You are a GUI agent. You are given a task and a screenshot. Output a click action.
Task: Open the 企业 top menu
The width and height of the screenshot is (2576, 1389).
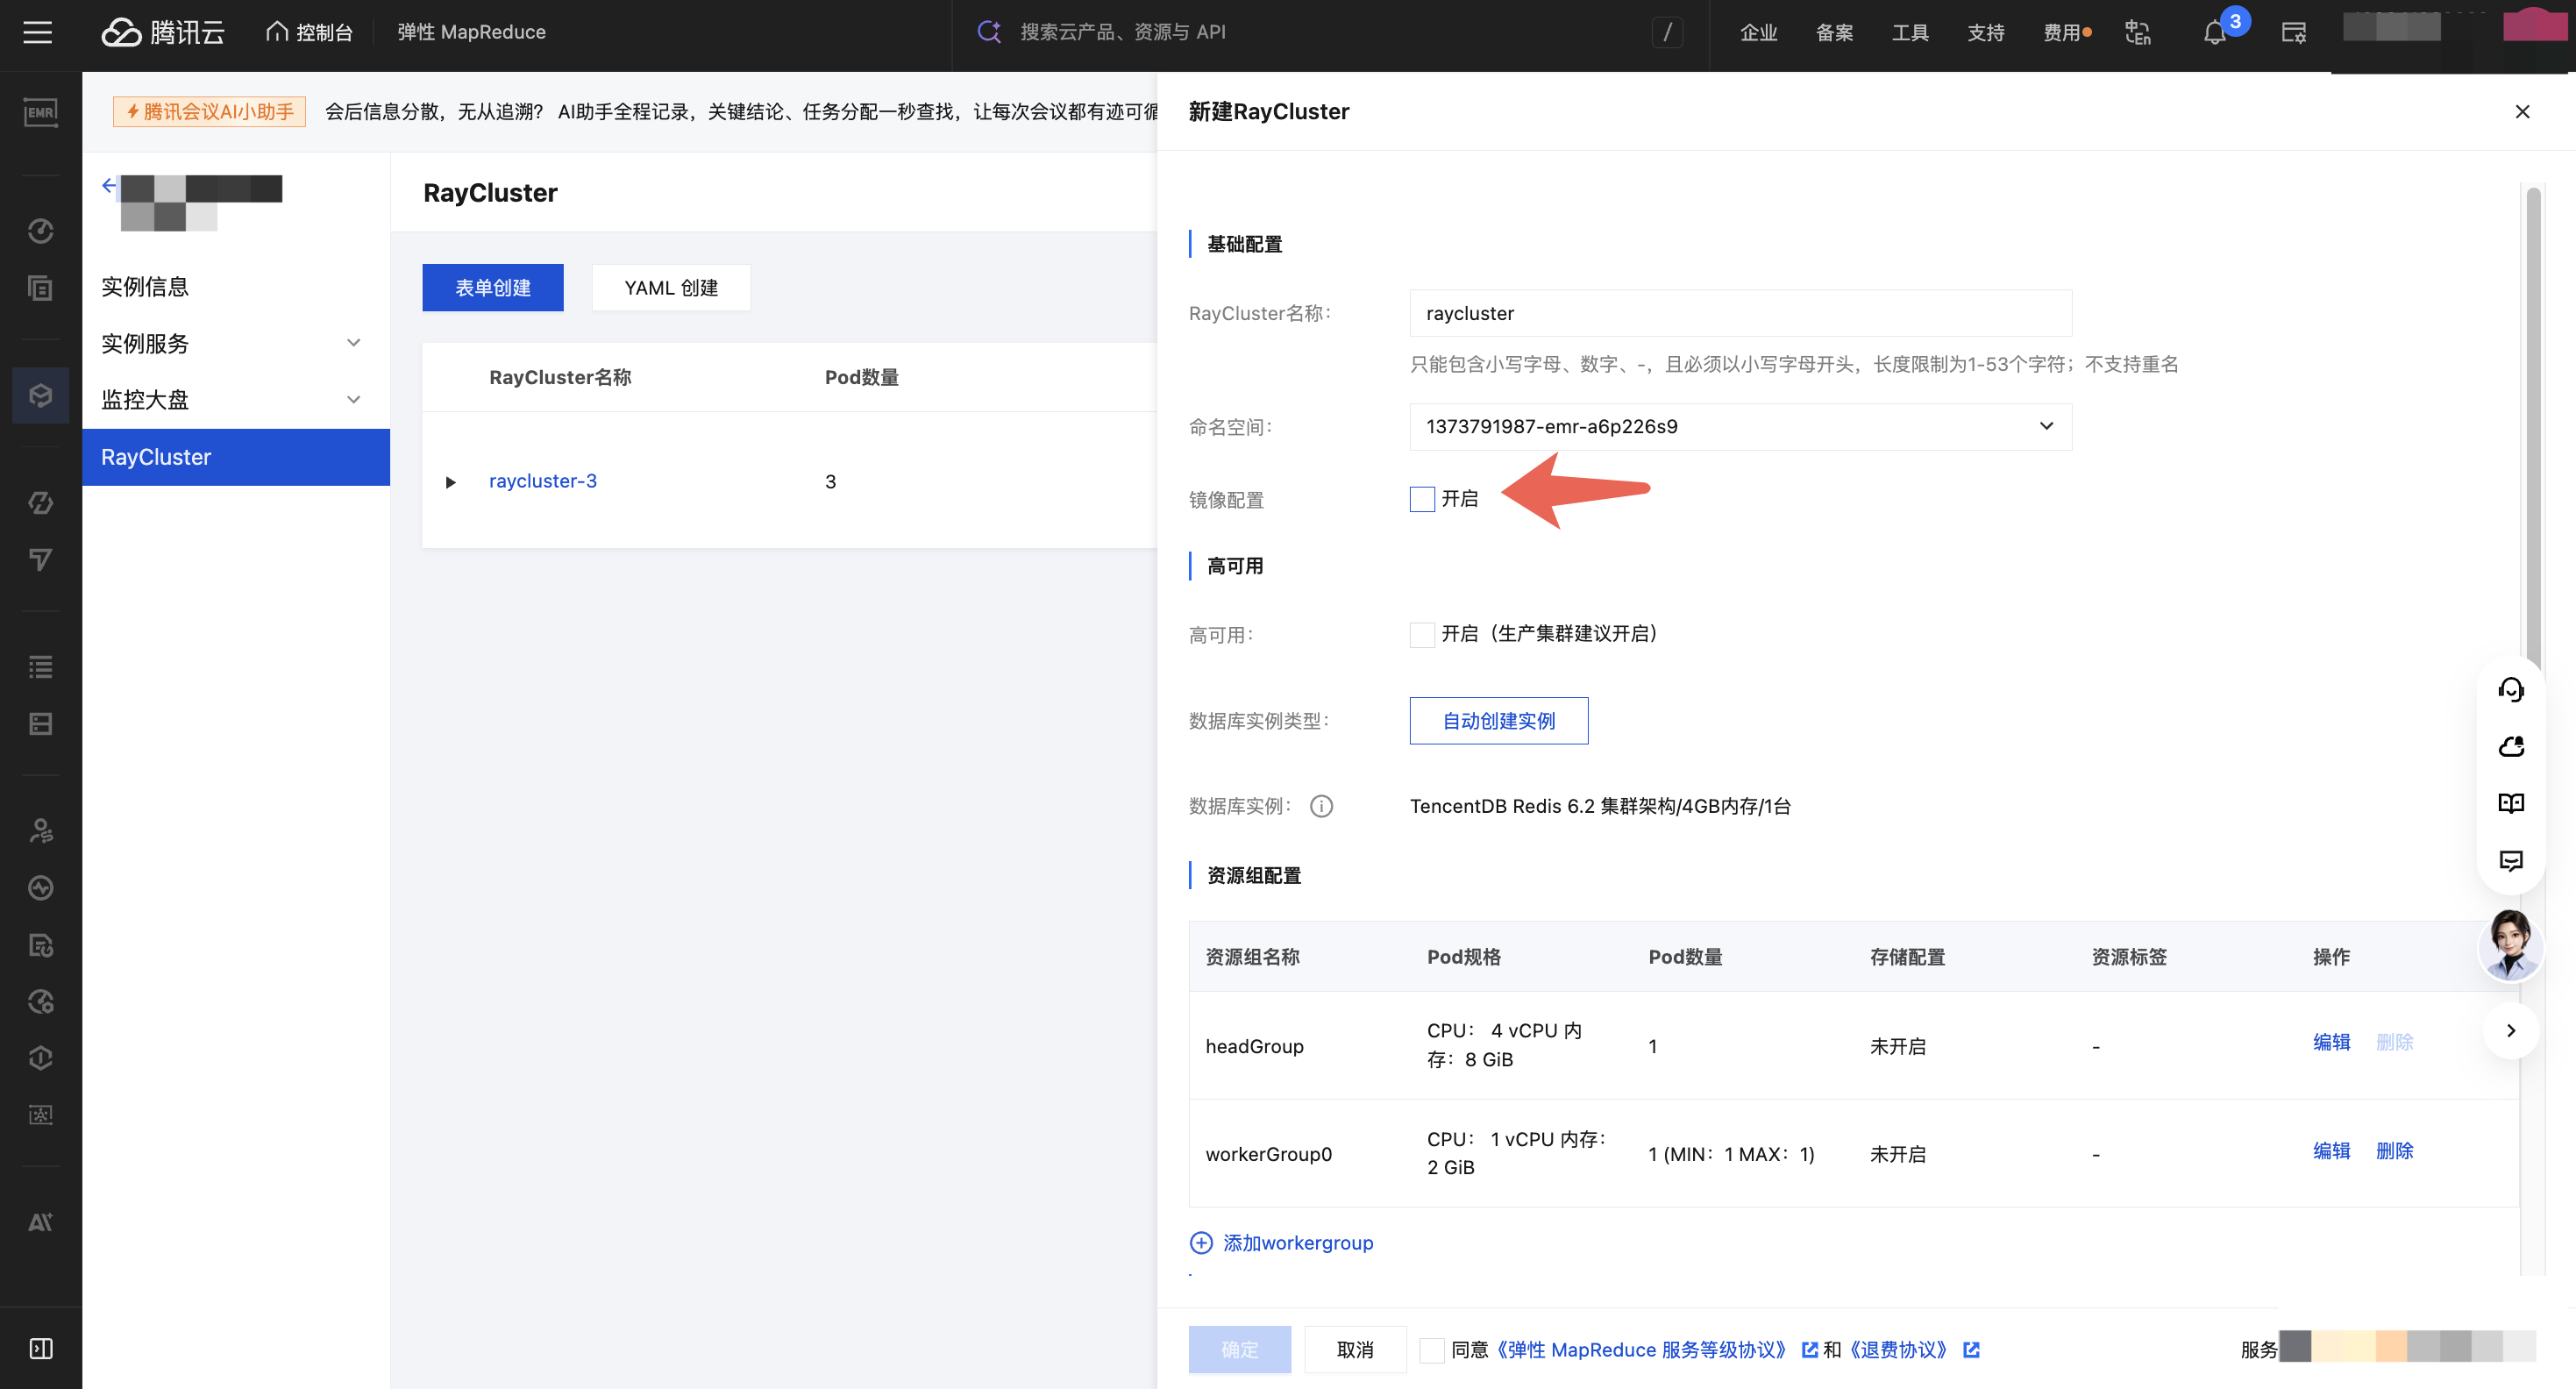pyautogui.click(x=1758, y=32)
